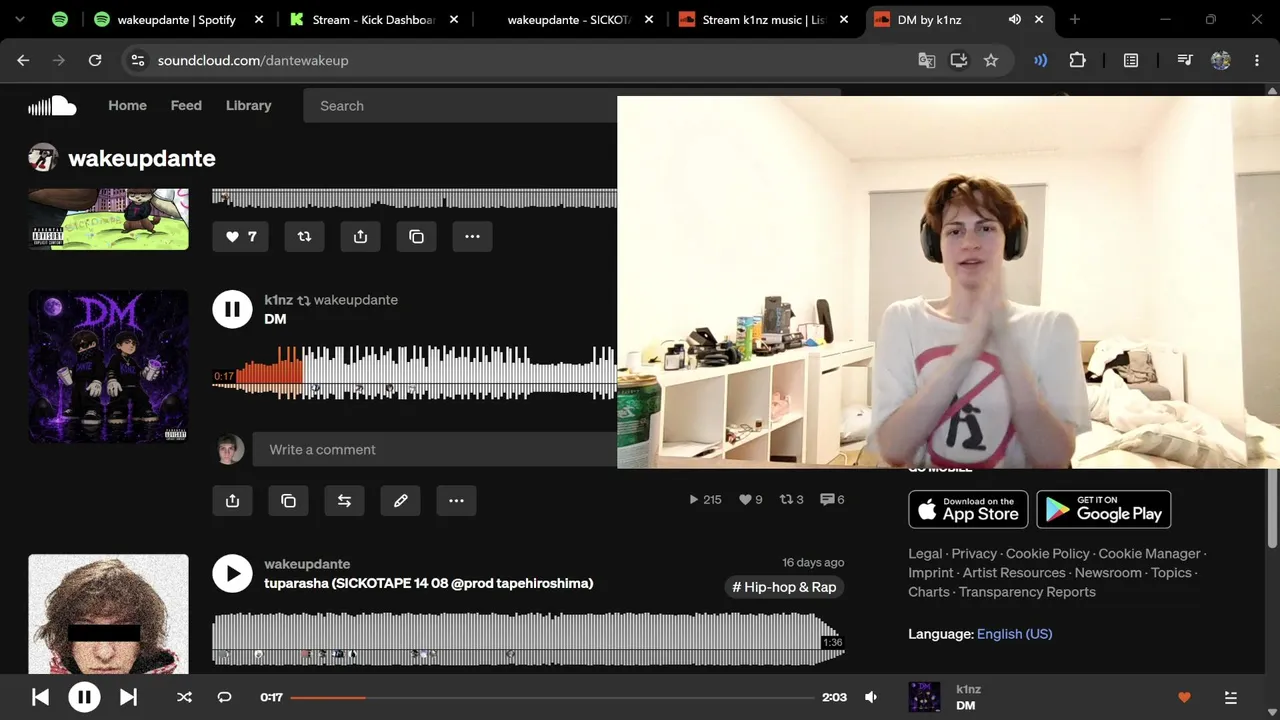
Task: Click the SoundCloud logo
Action: 52,105
